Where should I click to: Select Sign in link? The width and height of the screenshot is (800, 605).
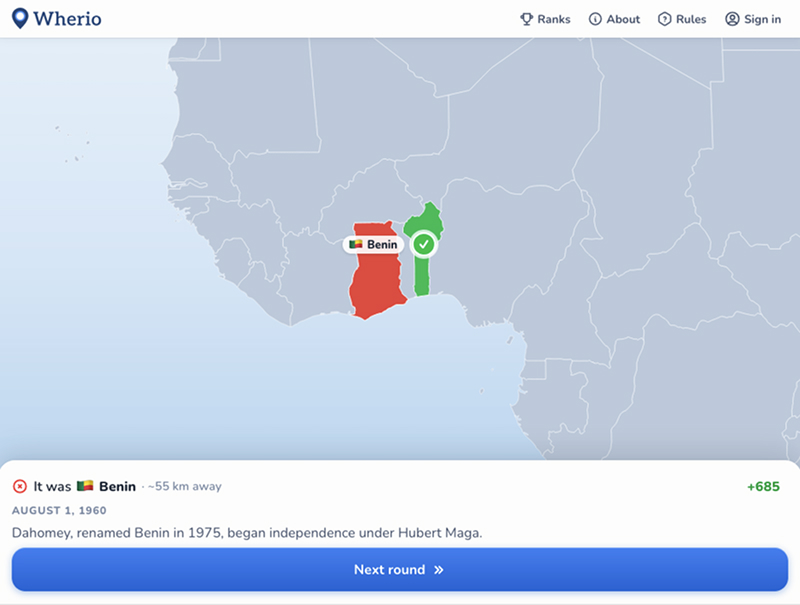(x=753, y=19)
